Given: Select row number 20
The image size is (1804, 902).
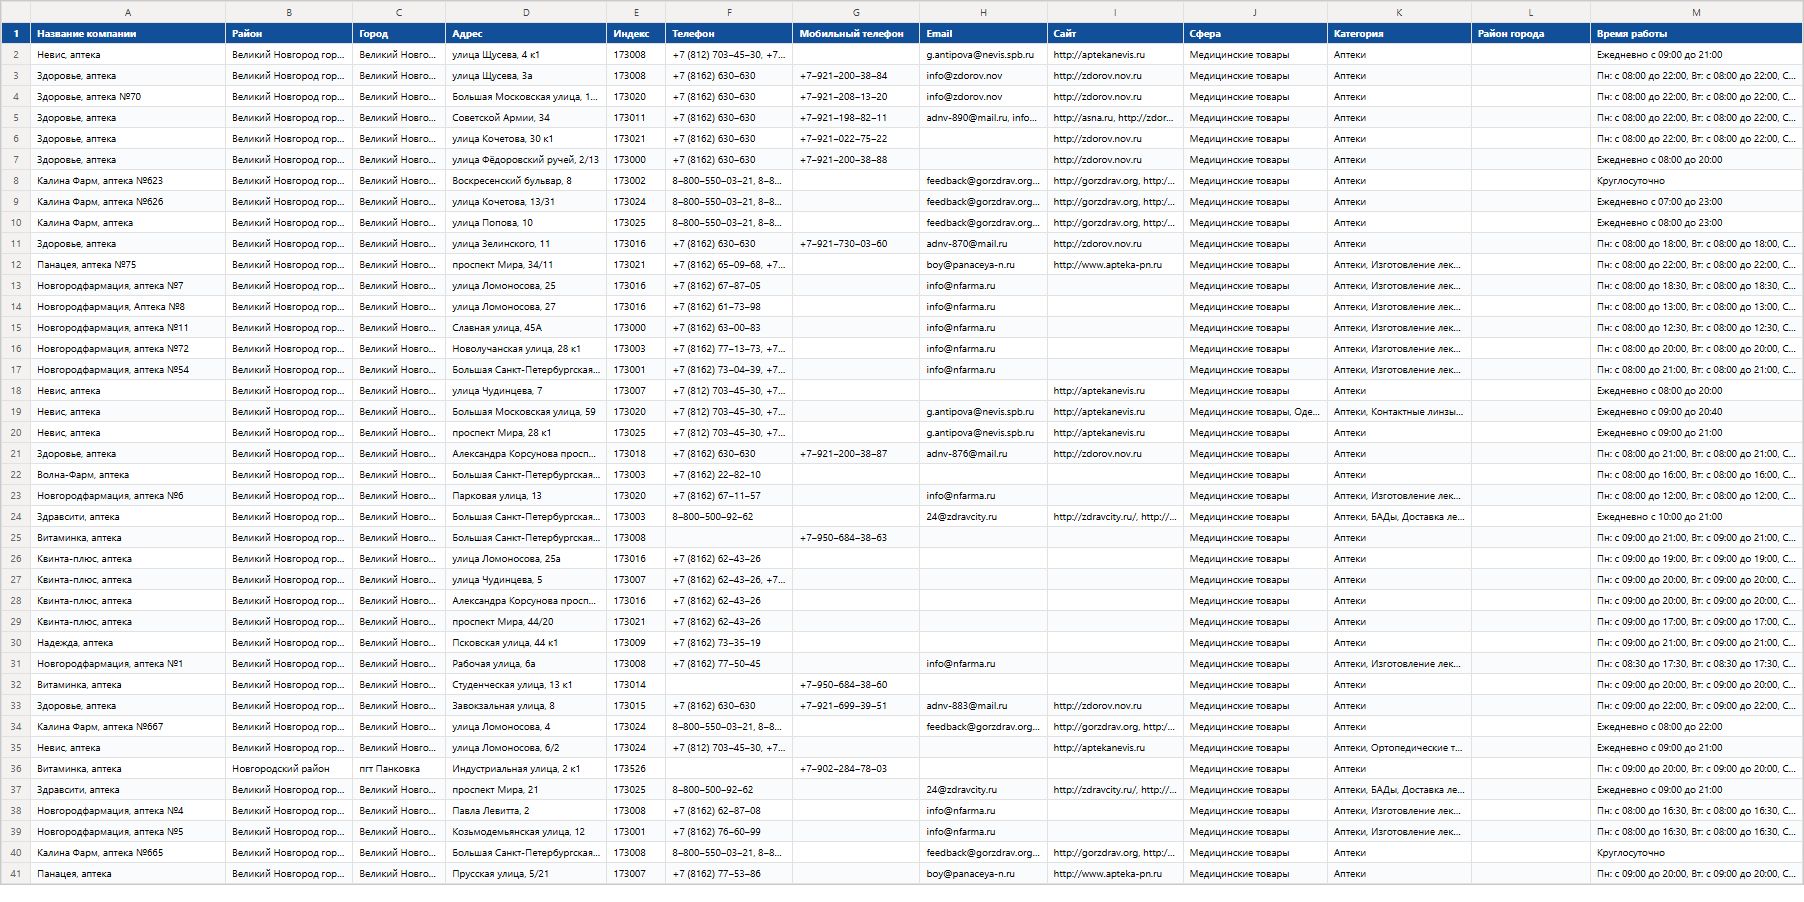Looking at the screenshot, I should (16, 433).
